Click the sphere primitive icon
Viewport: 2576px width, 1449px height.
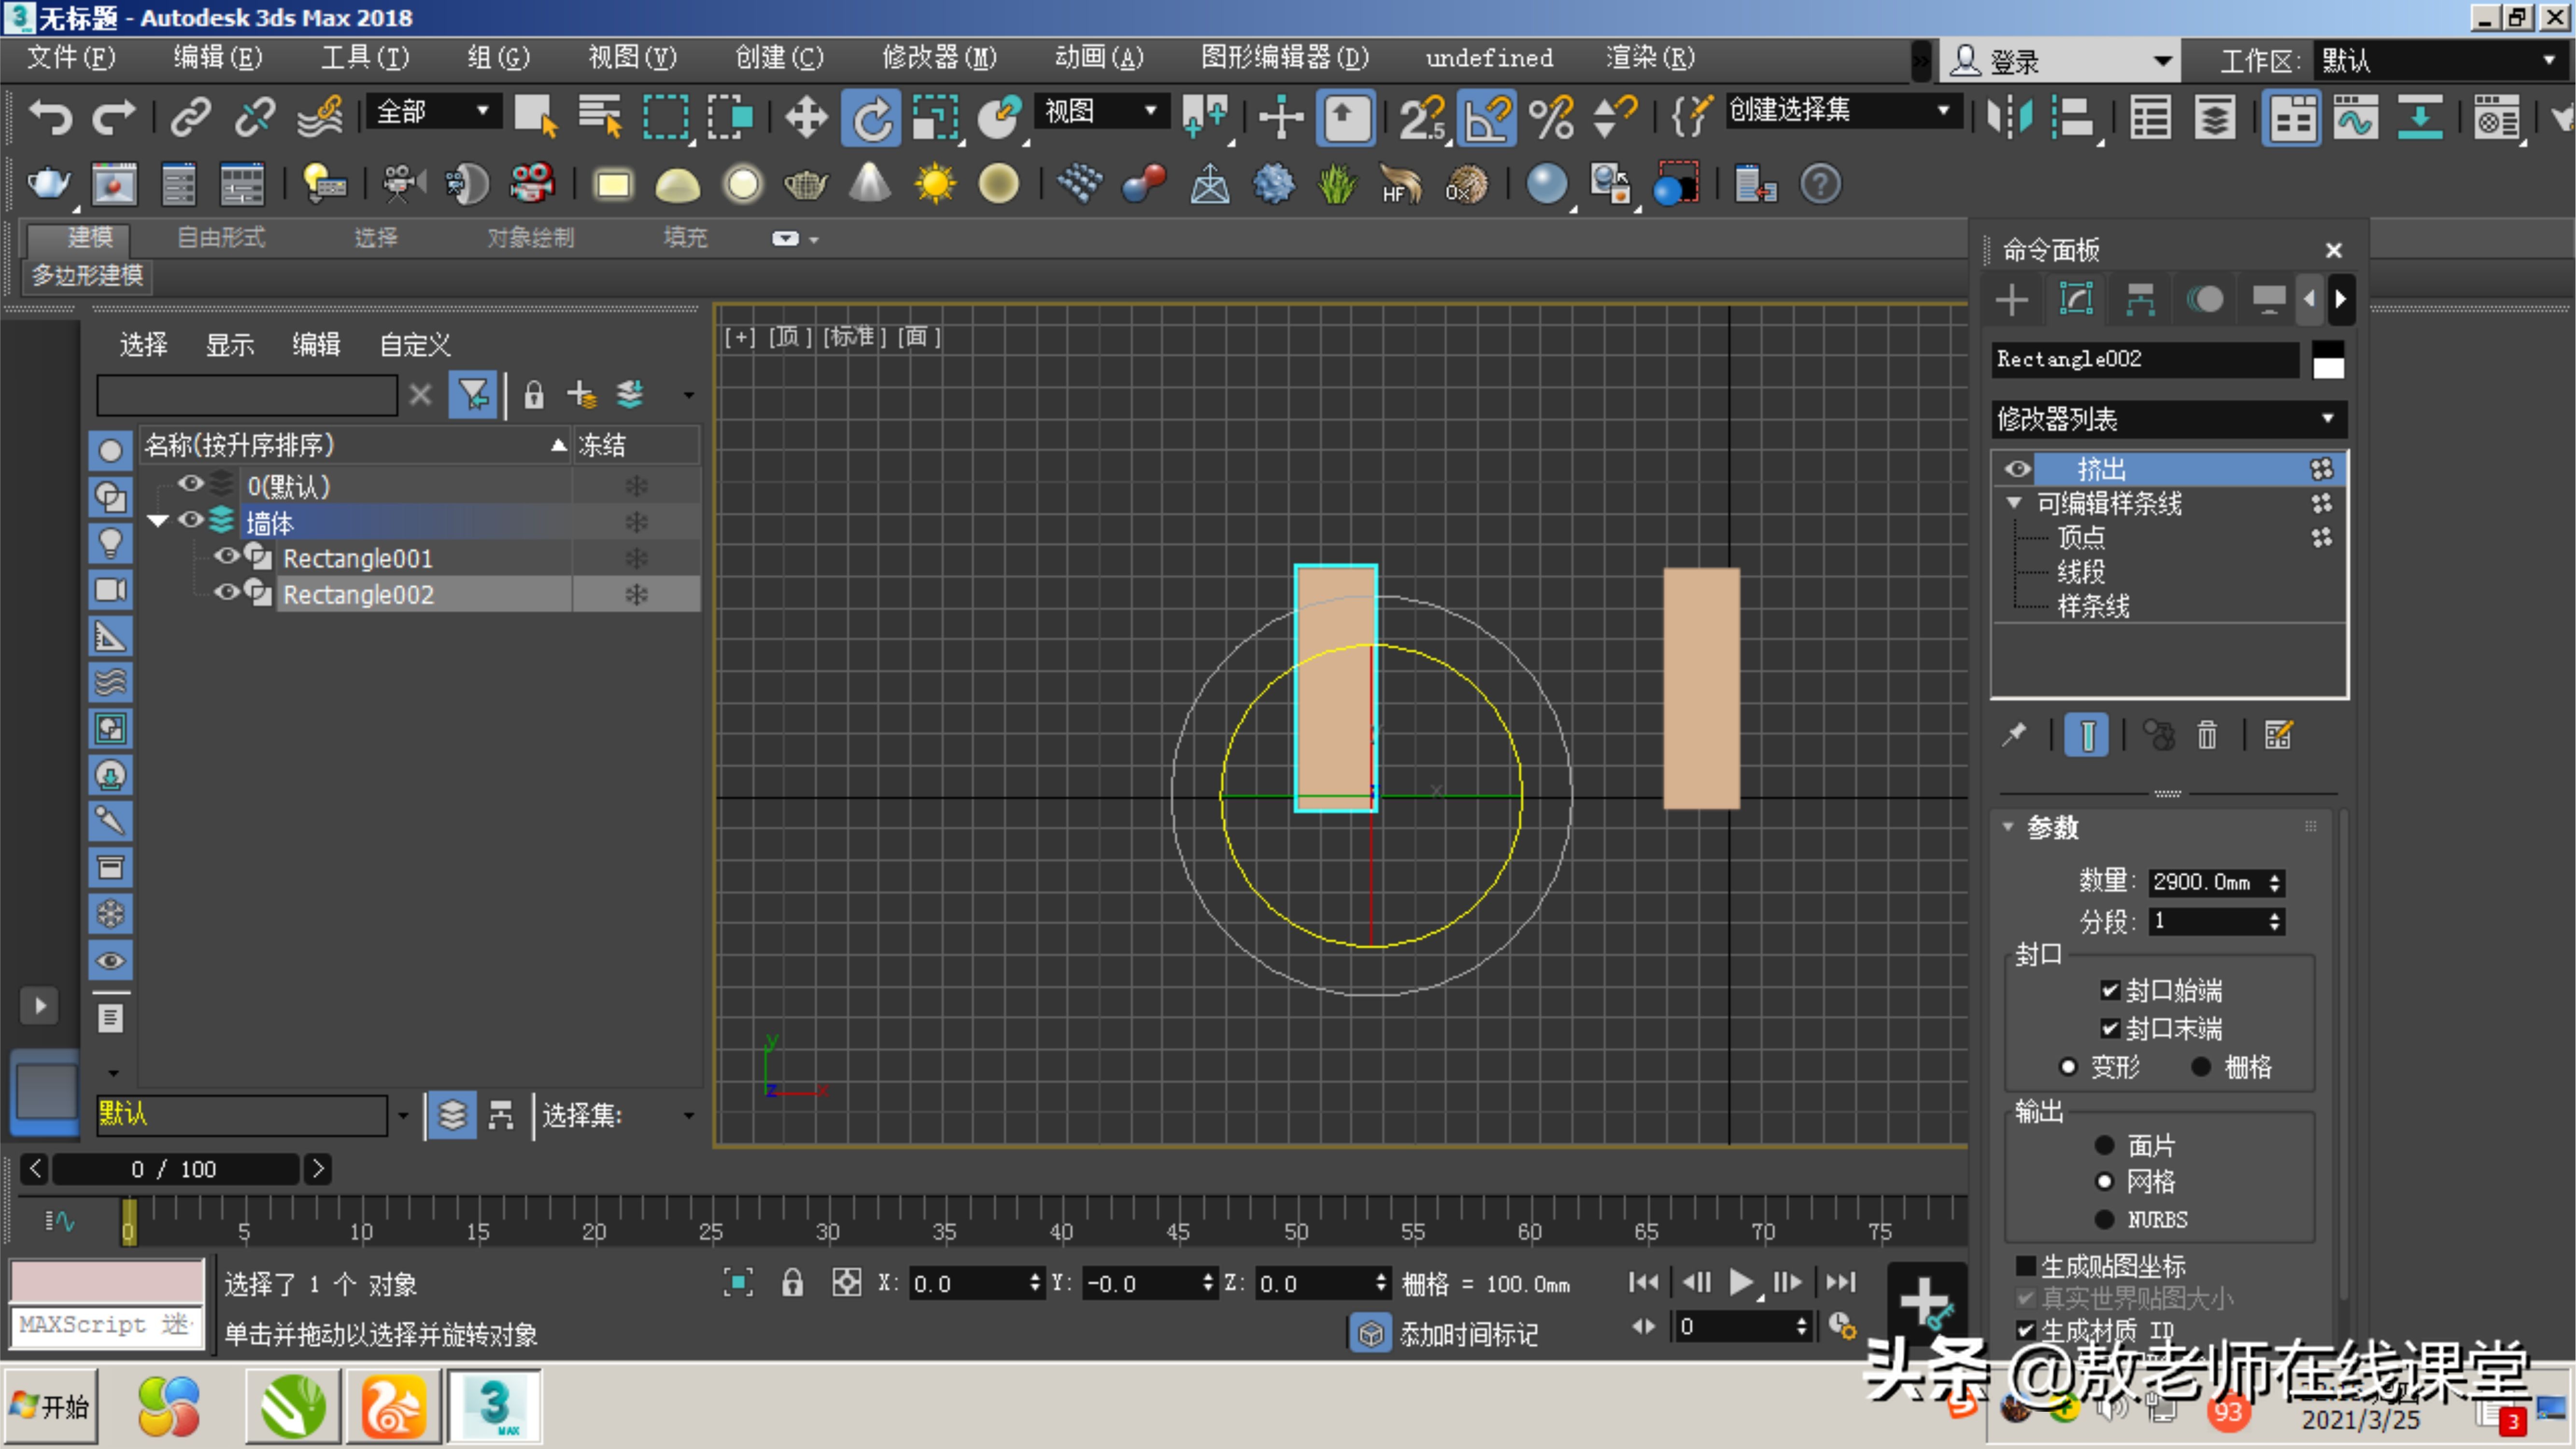(743, 184)
